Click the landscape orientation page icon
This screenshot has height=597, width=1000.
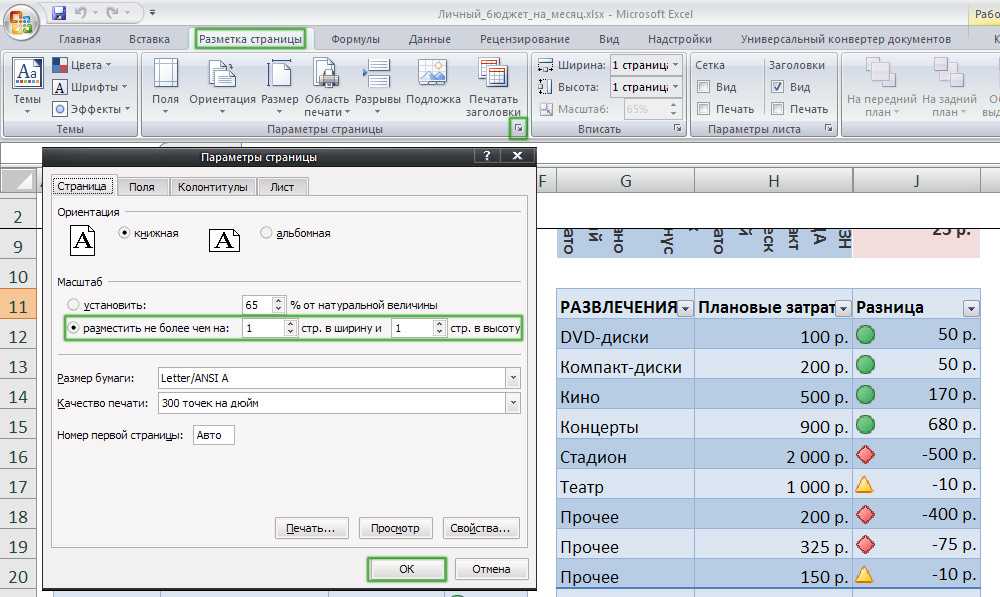[224, 240]
